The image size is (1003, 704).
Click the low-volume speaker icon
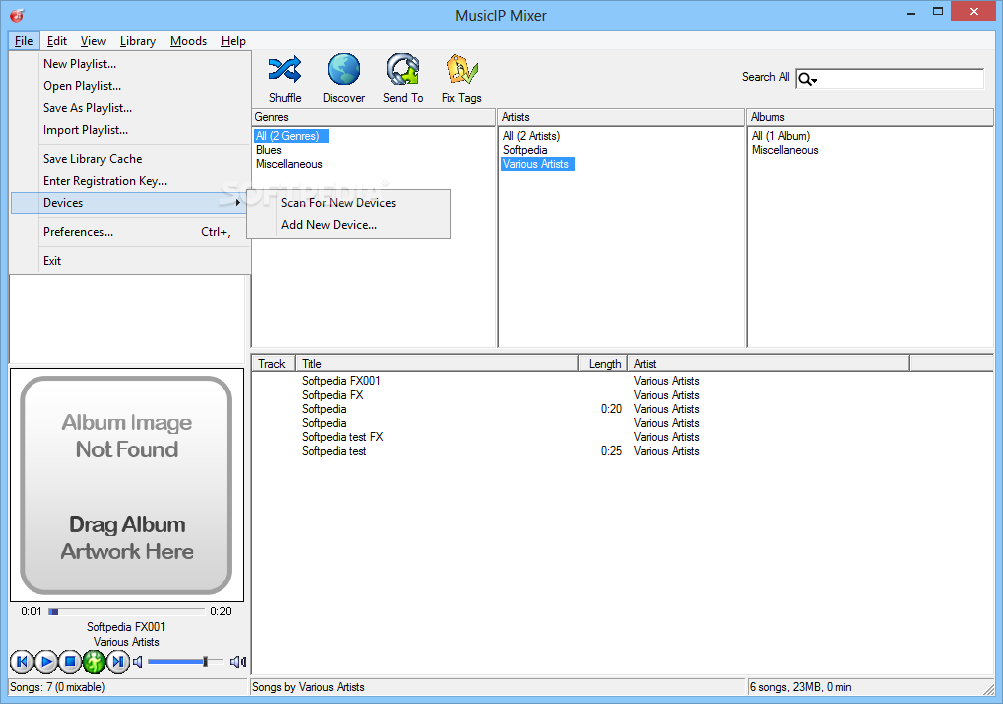[x=138, y=662]
